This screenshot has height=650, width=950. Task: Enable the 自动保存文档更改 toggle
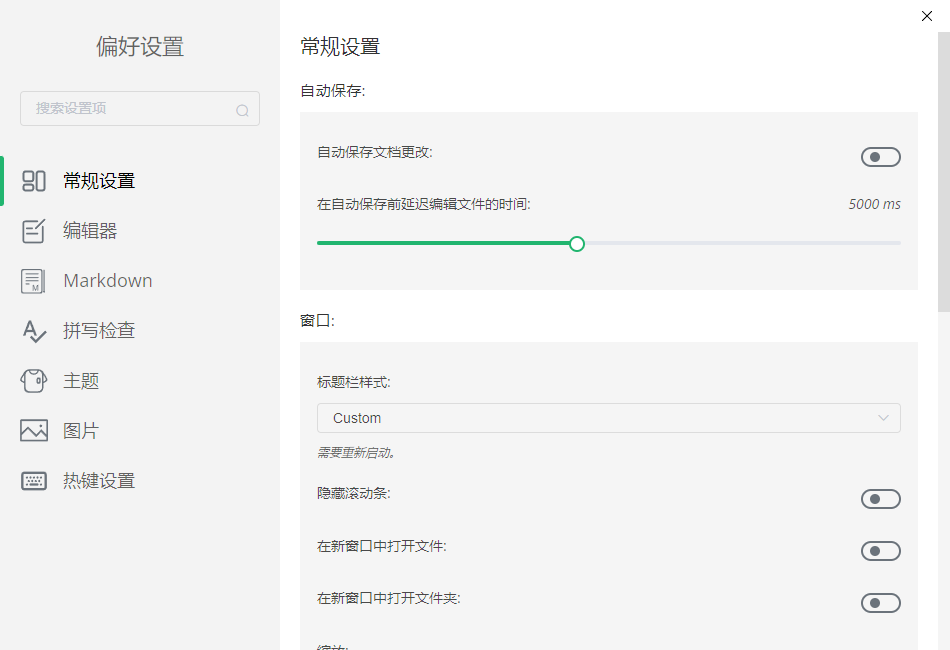880,157
